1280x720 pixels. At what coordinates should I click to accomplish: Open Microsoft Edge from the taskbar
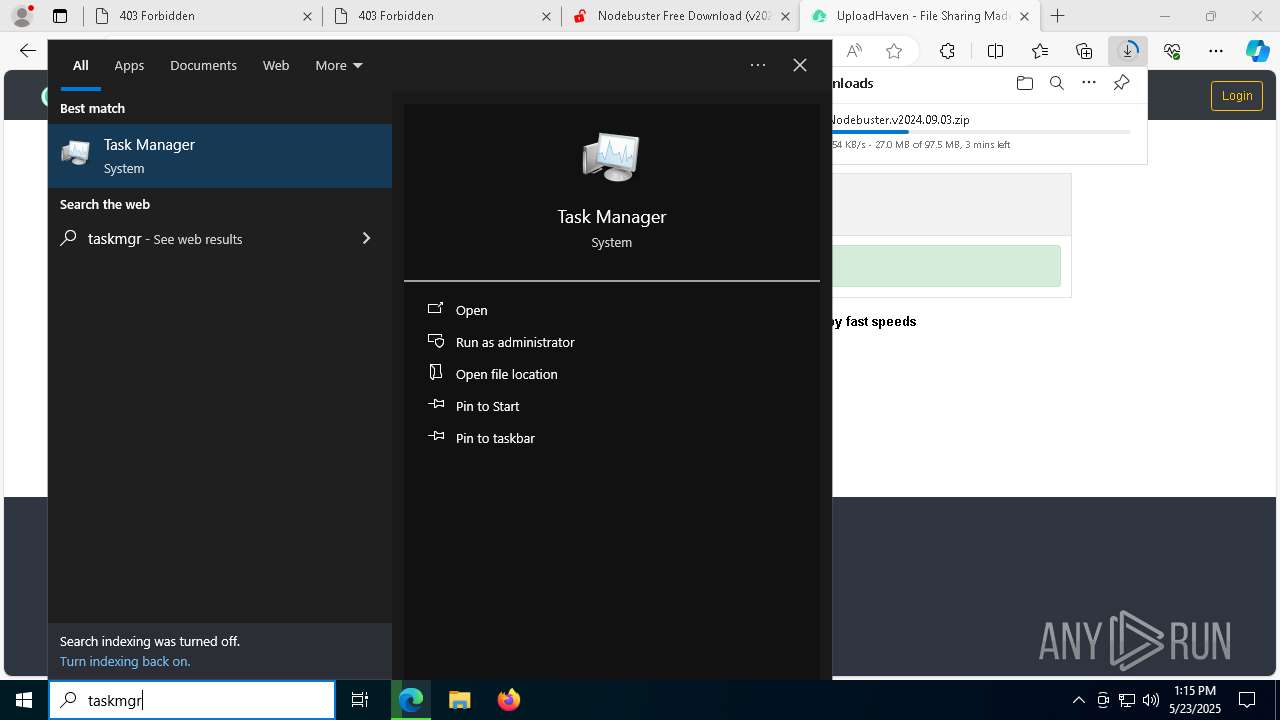coord(411,700)
